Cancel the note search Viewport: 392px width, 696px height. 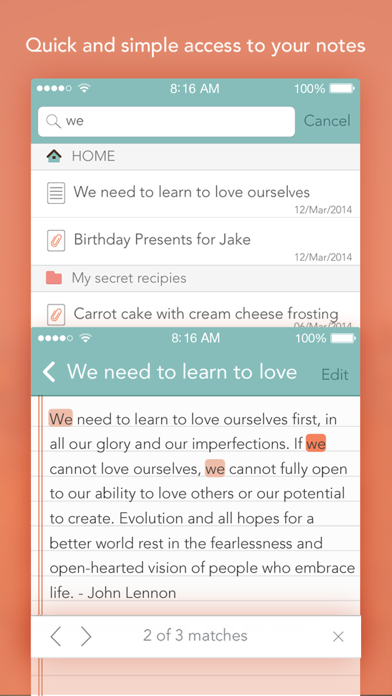coord(327,121)
